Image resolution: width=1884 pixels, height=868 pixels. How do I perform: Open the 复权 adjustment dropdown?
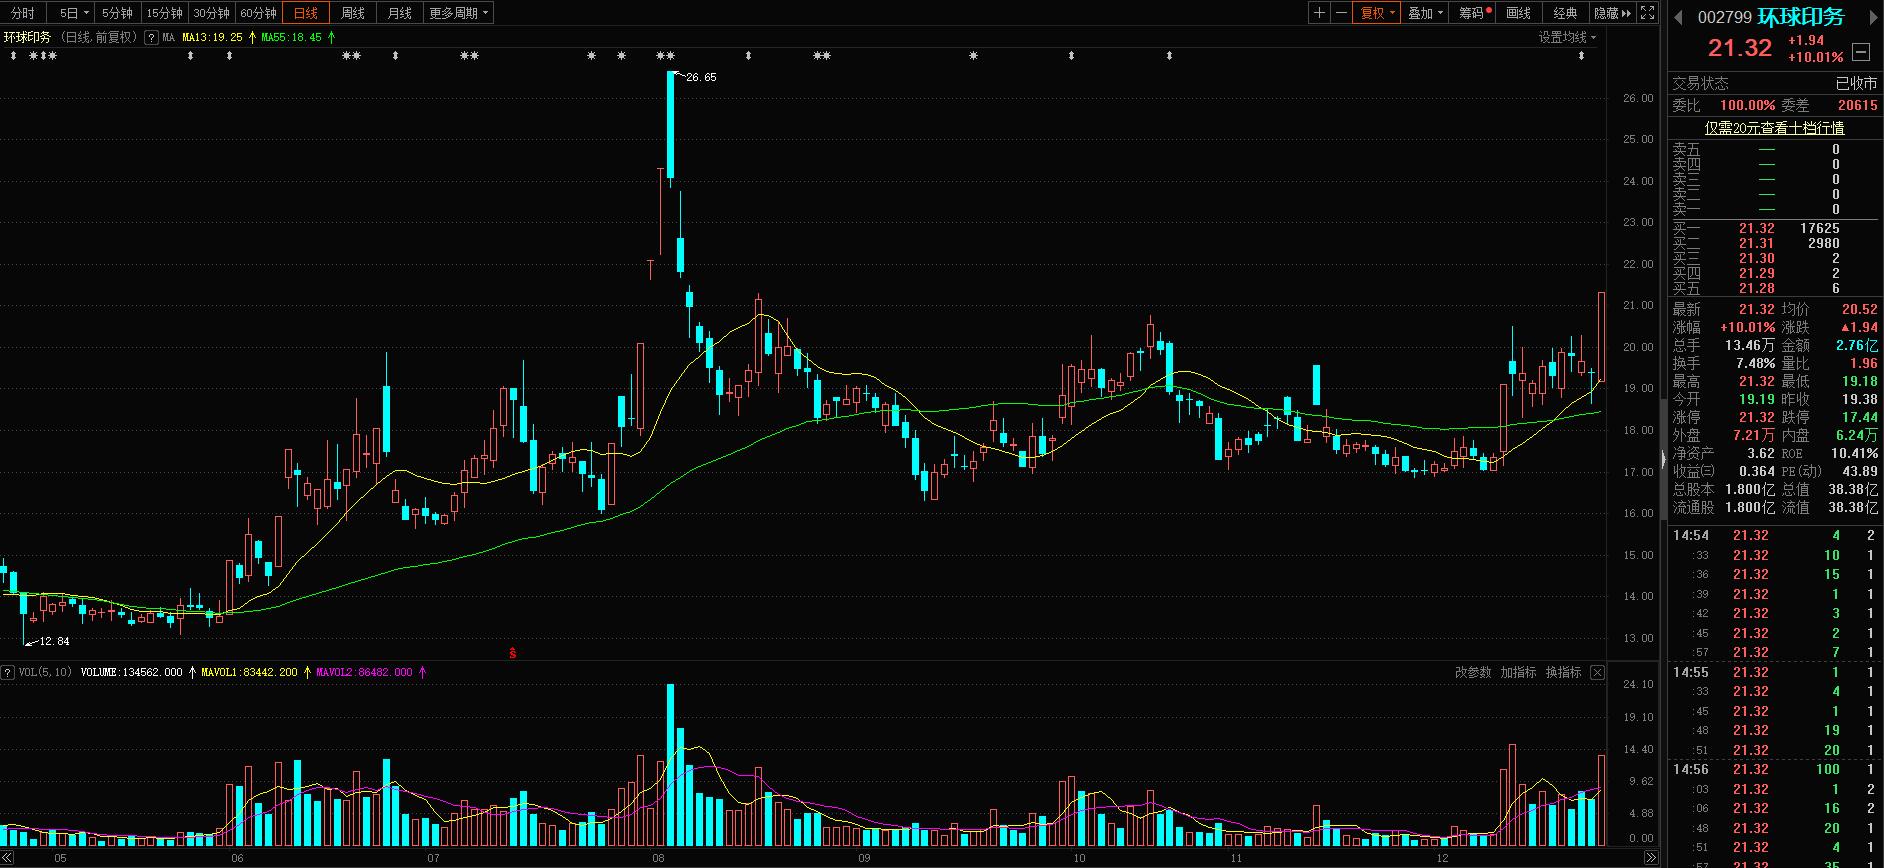[1377, 13]
